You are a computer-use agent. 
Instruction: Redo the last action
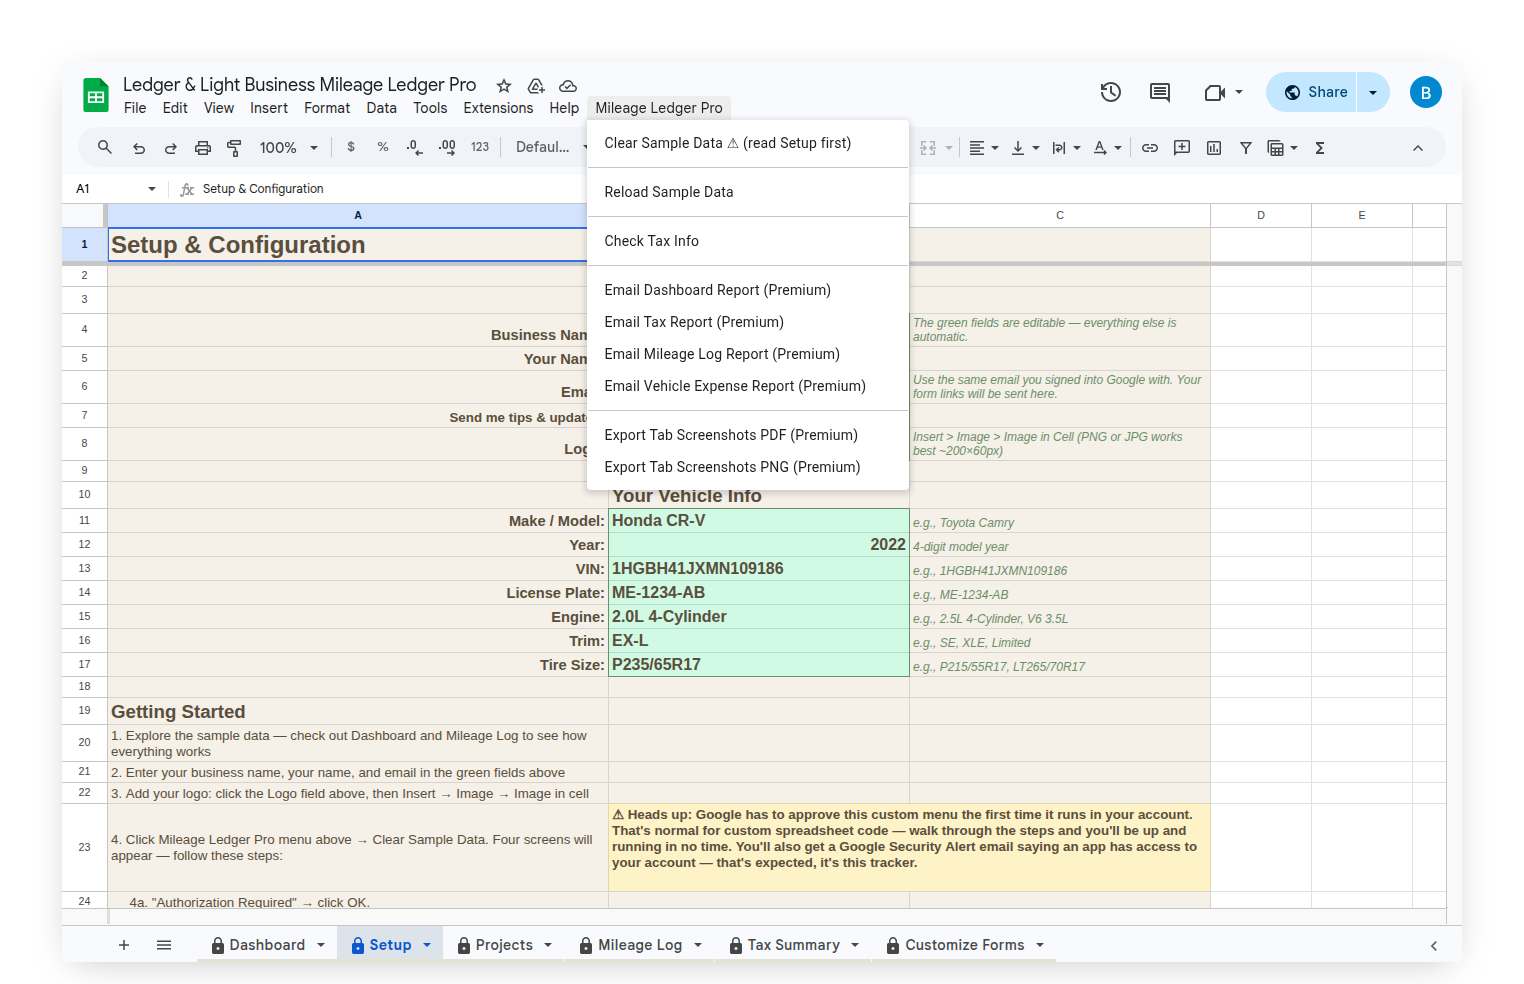point(171,147)
